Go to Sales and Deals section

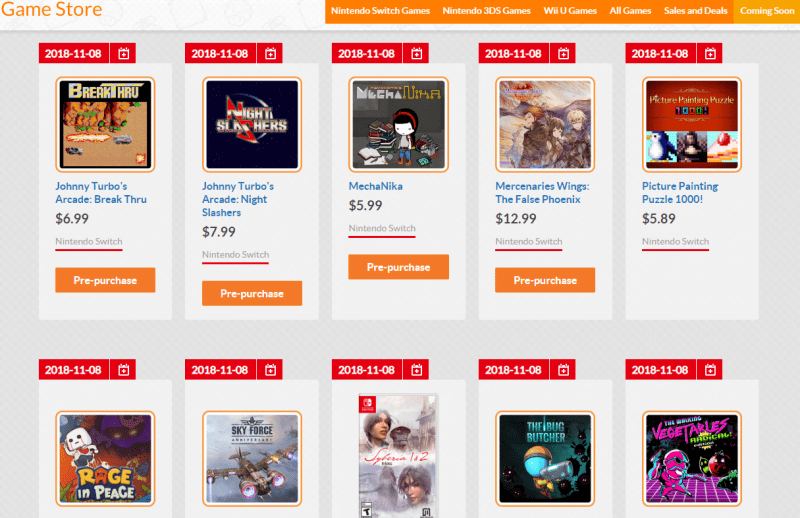(x=695, y=11)
